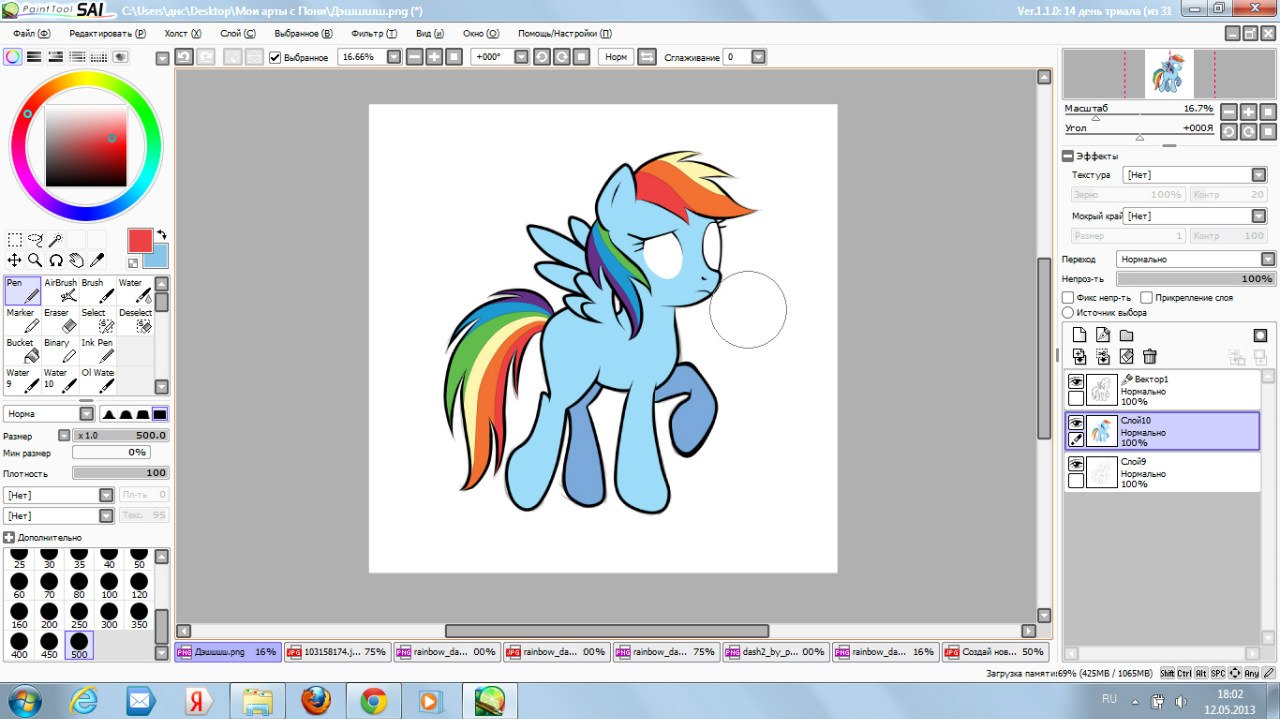1280x719 pixels.
Task: Hide the Вектор1 layer
Action: coord(1076,382)
